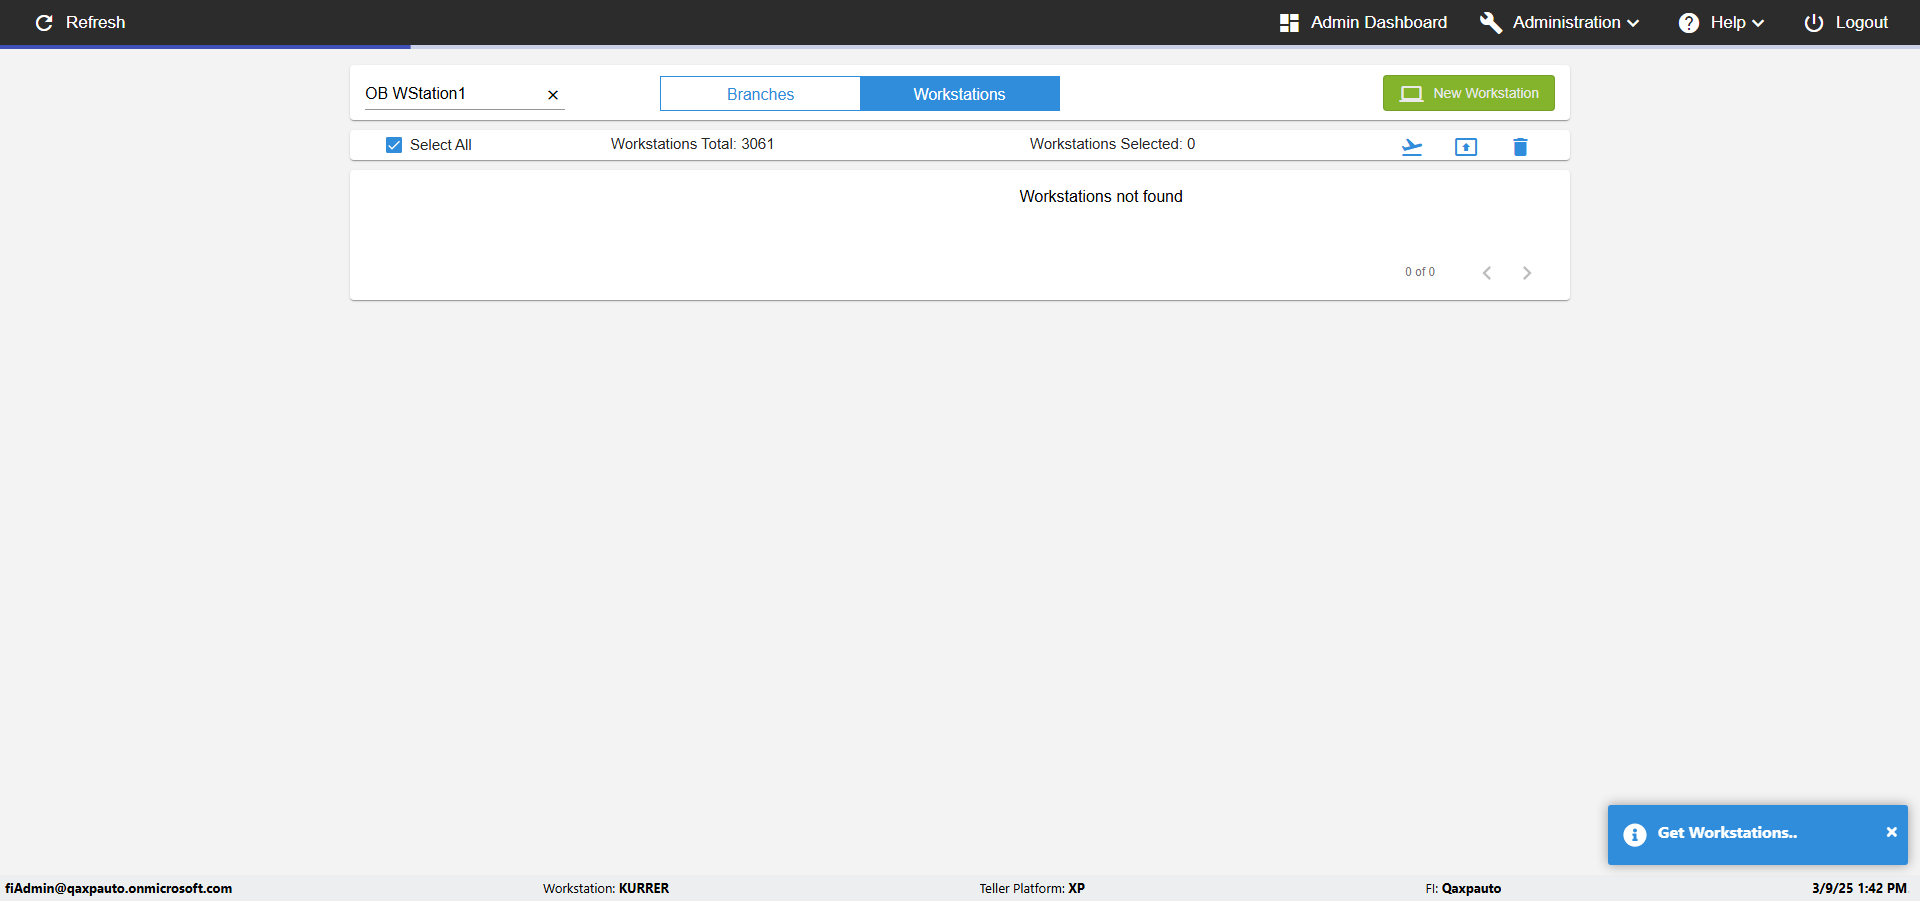Select the Workstations tab
1920x901 pixels.
tap(960, 94)
